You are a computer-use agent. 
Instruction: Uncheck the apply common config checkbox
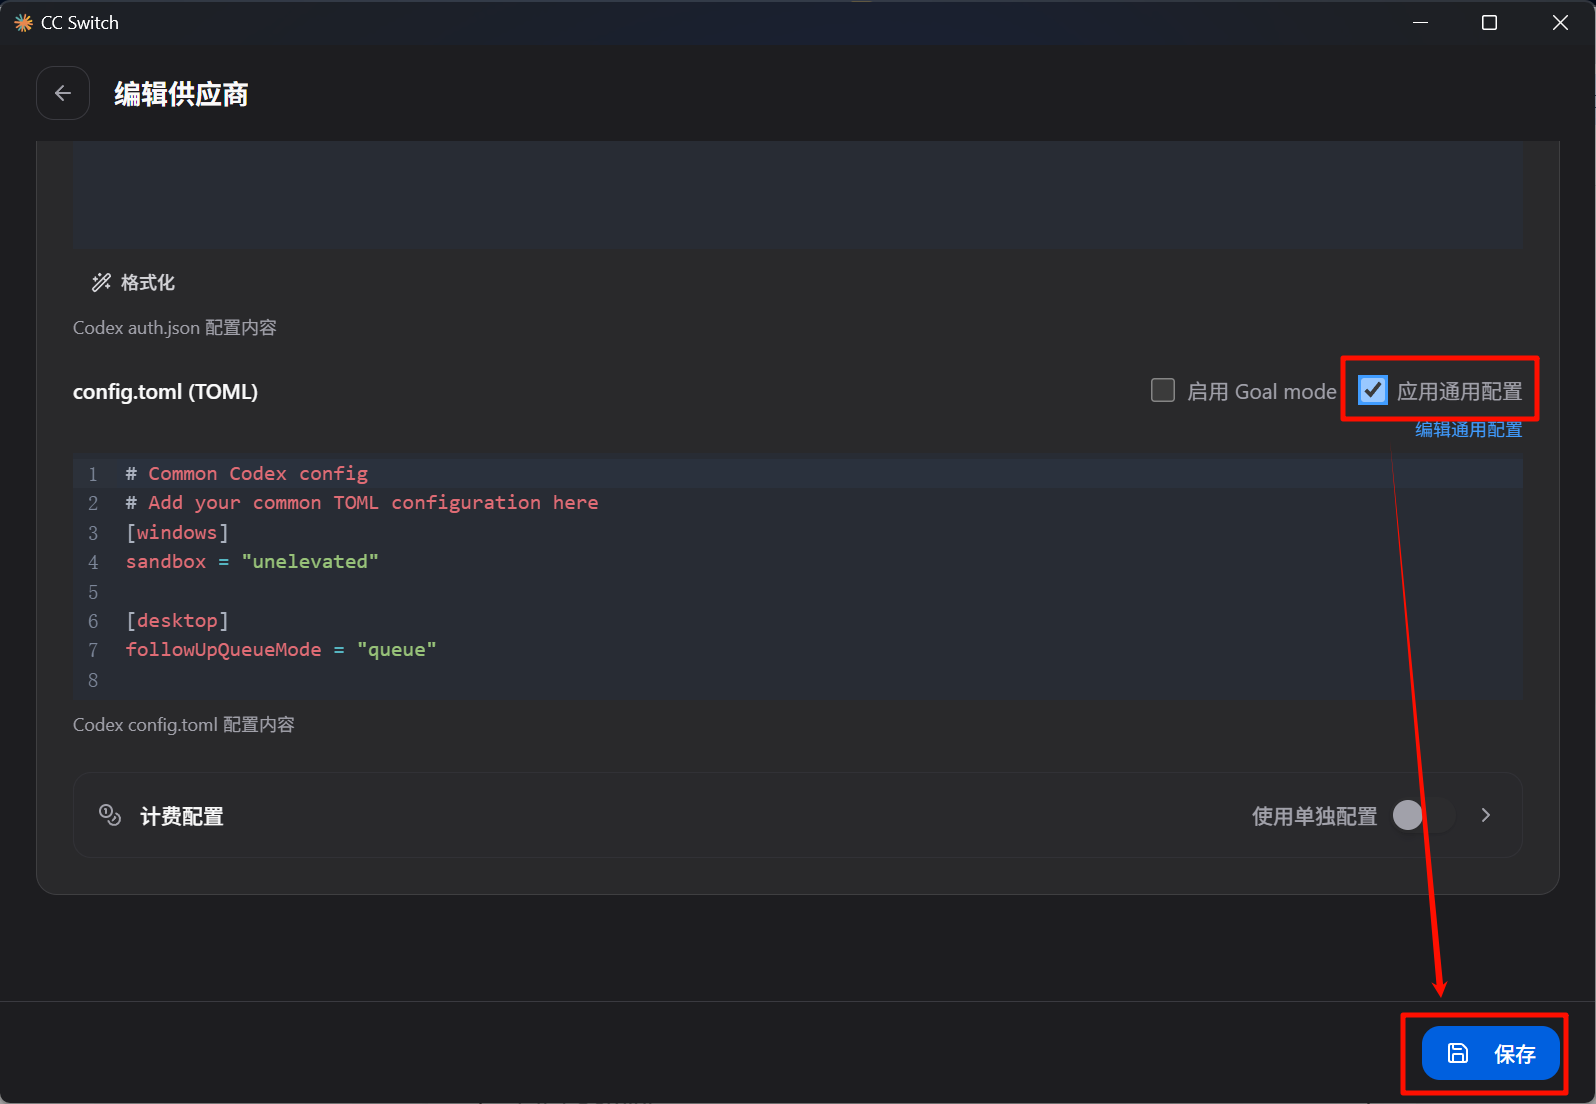click(1373, 390)
